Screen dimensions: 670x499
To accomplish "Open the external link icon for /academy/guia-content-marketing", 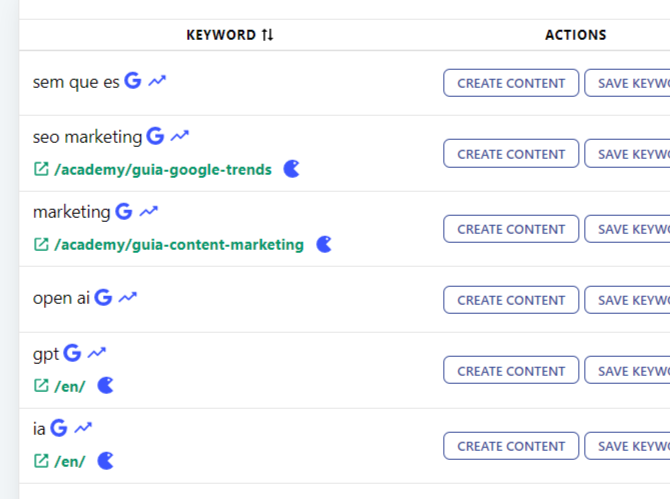I will [41, 244].
